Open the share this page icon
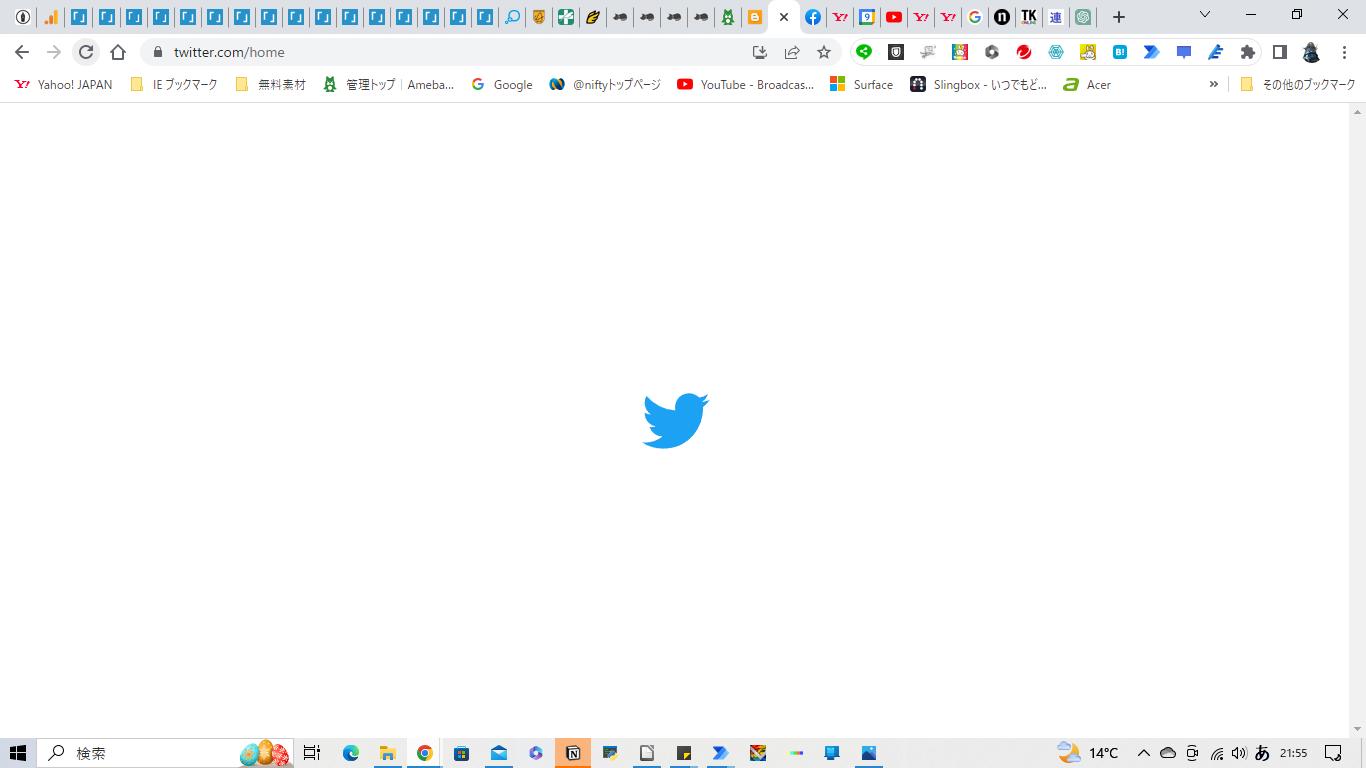This screenshot has width=1366, height=768. tap(792, 52)
